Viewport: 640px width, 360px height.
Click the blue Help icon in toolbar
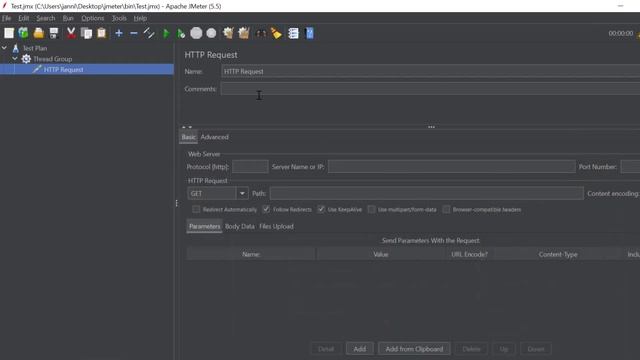click(309, 33)
